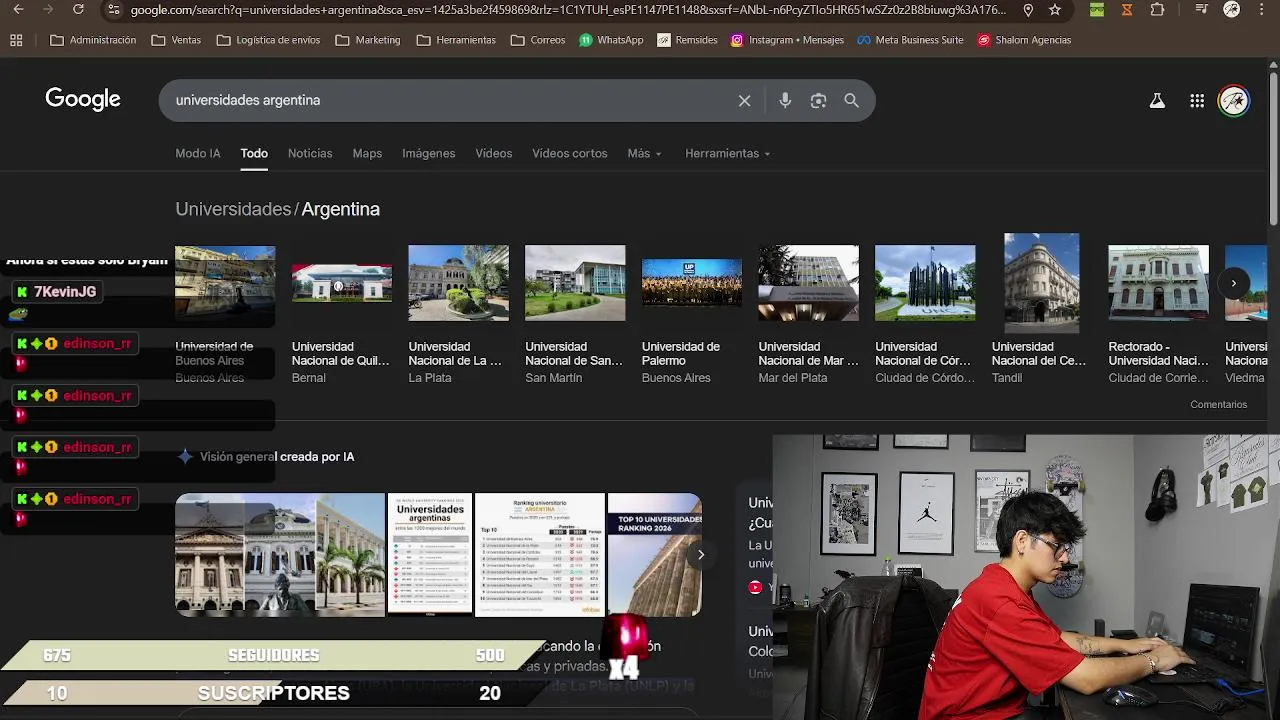Switch to the Noticias tab
The image size is (1280, 720).
310,153
